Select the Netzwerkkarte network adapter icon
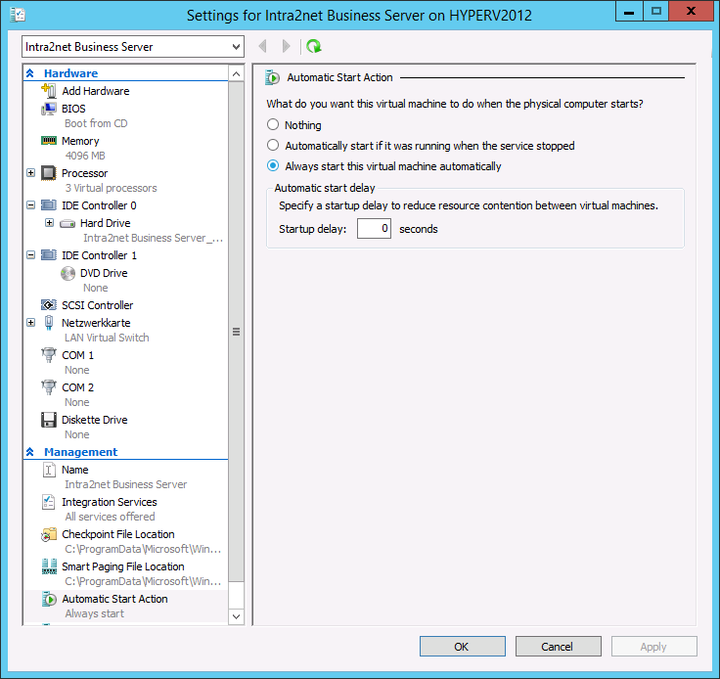The image size is (720, 679). pos(49,323)
